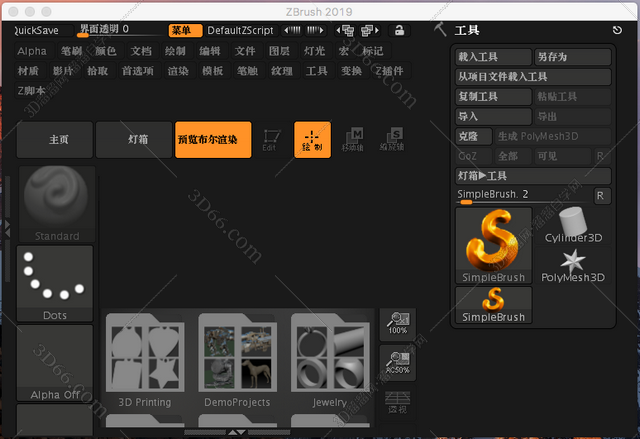Open the Z插件 plugin menu
The image size is (640, 439).
390,71
